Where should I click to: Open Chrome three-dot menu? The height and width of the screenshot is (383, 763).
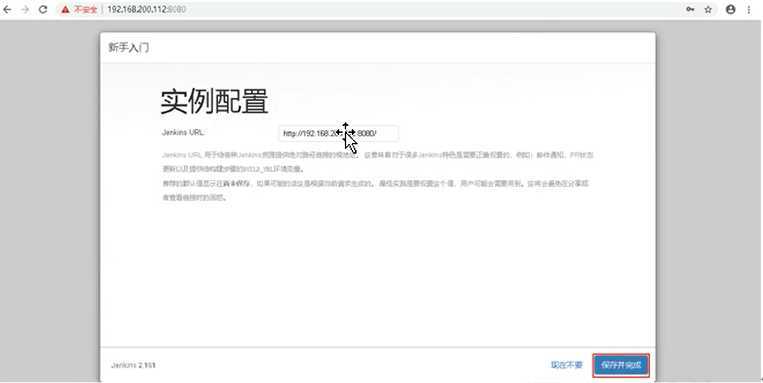749,9
